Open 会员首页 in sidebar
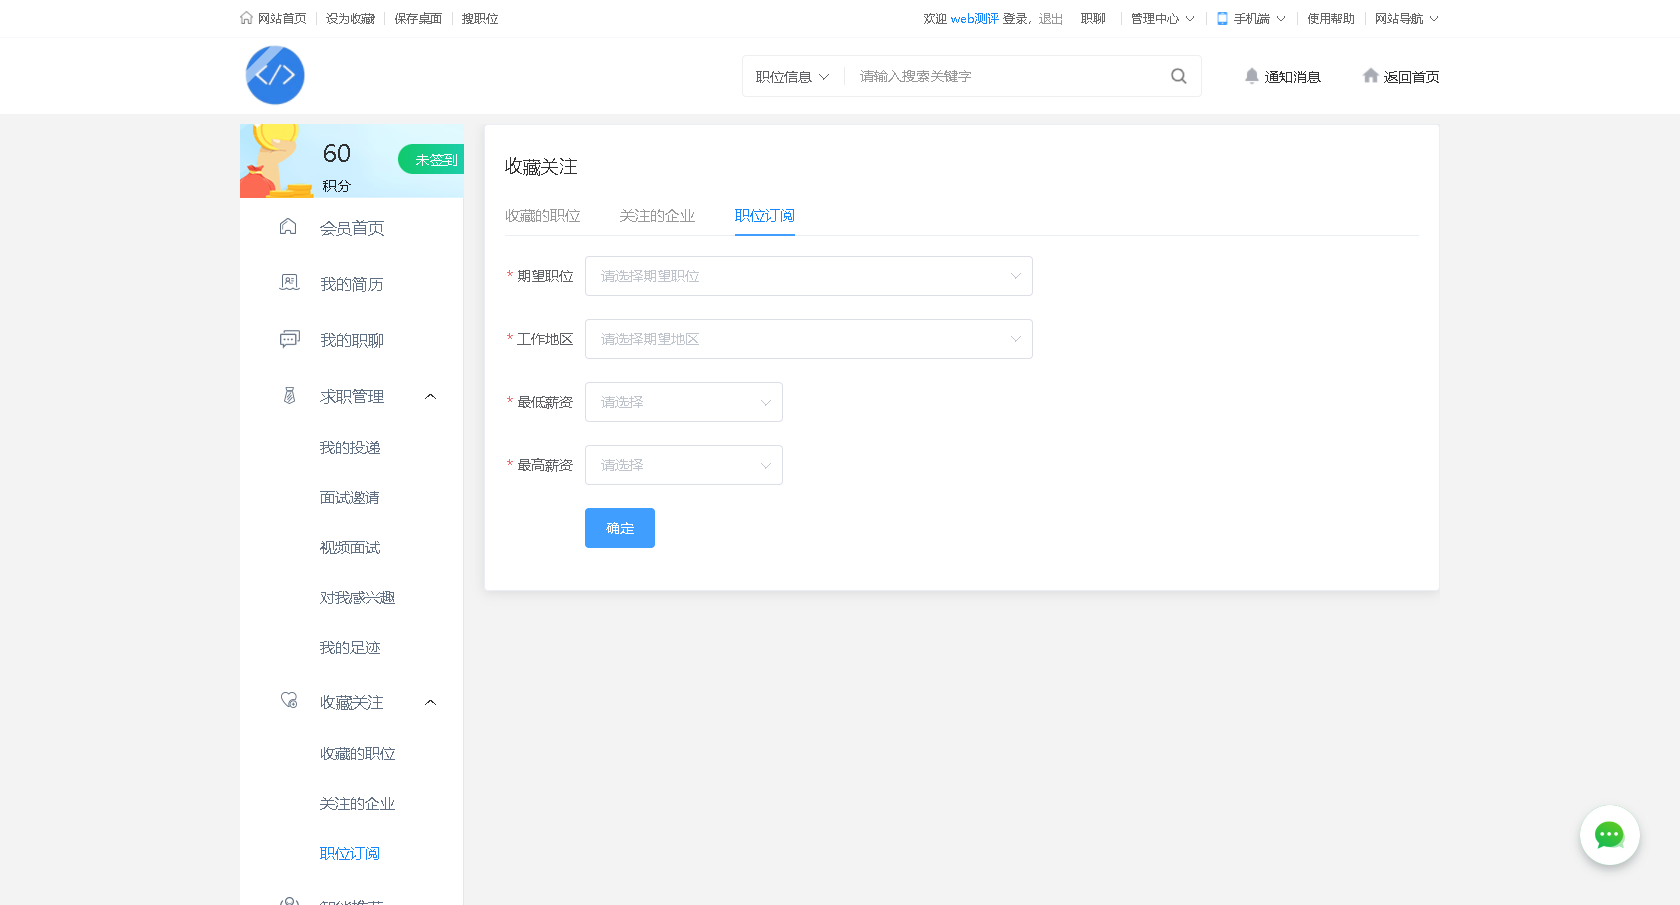Screen dimensions: 1680x905 pos(351,228)
